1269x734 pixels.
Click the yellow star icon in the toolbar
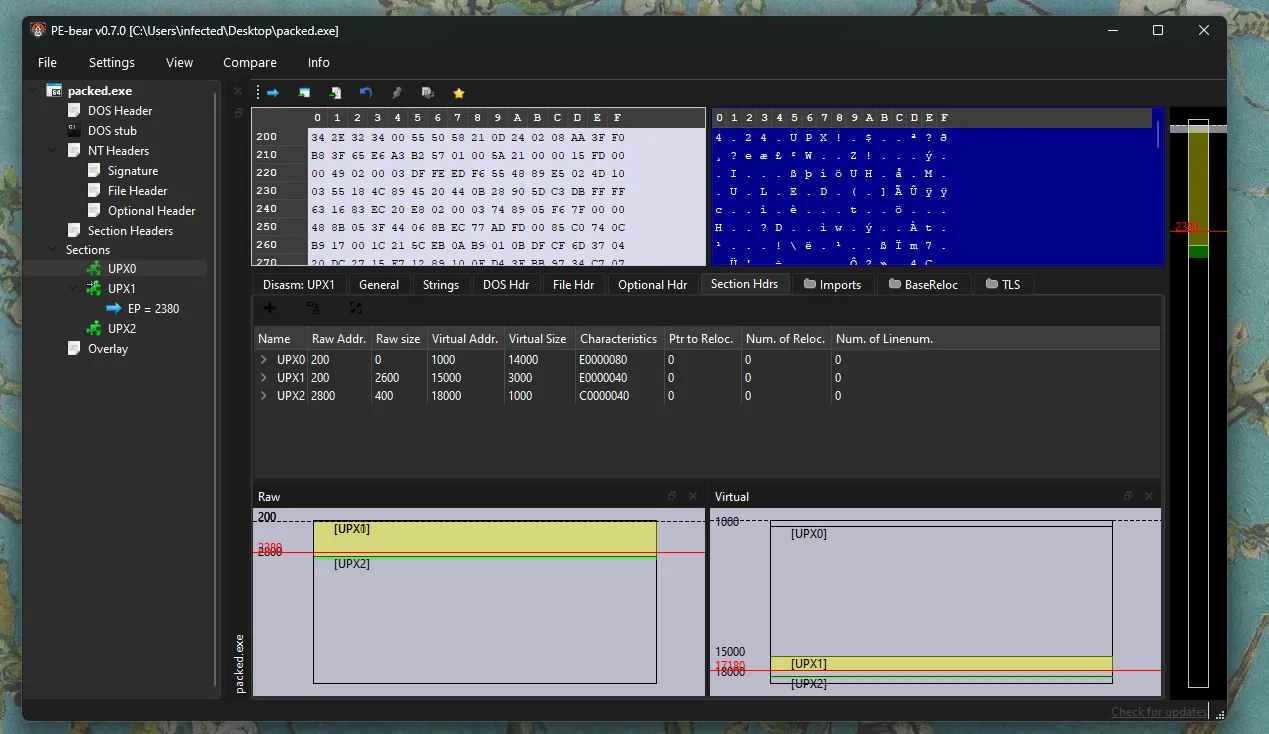click(x=459, y=93)
